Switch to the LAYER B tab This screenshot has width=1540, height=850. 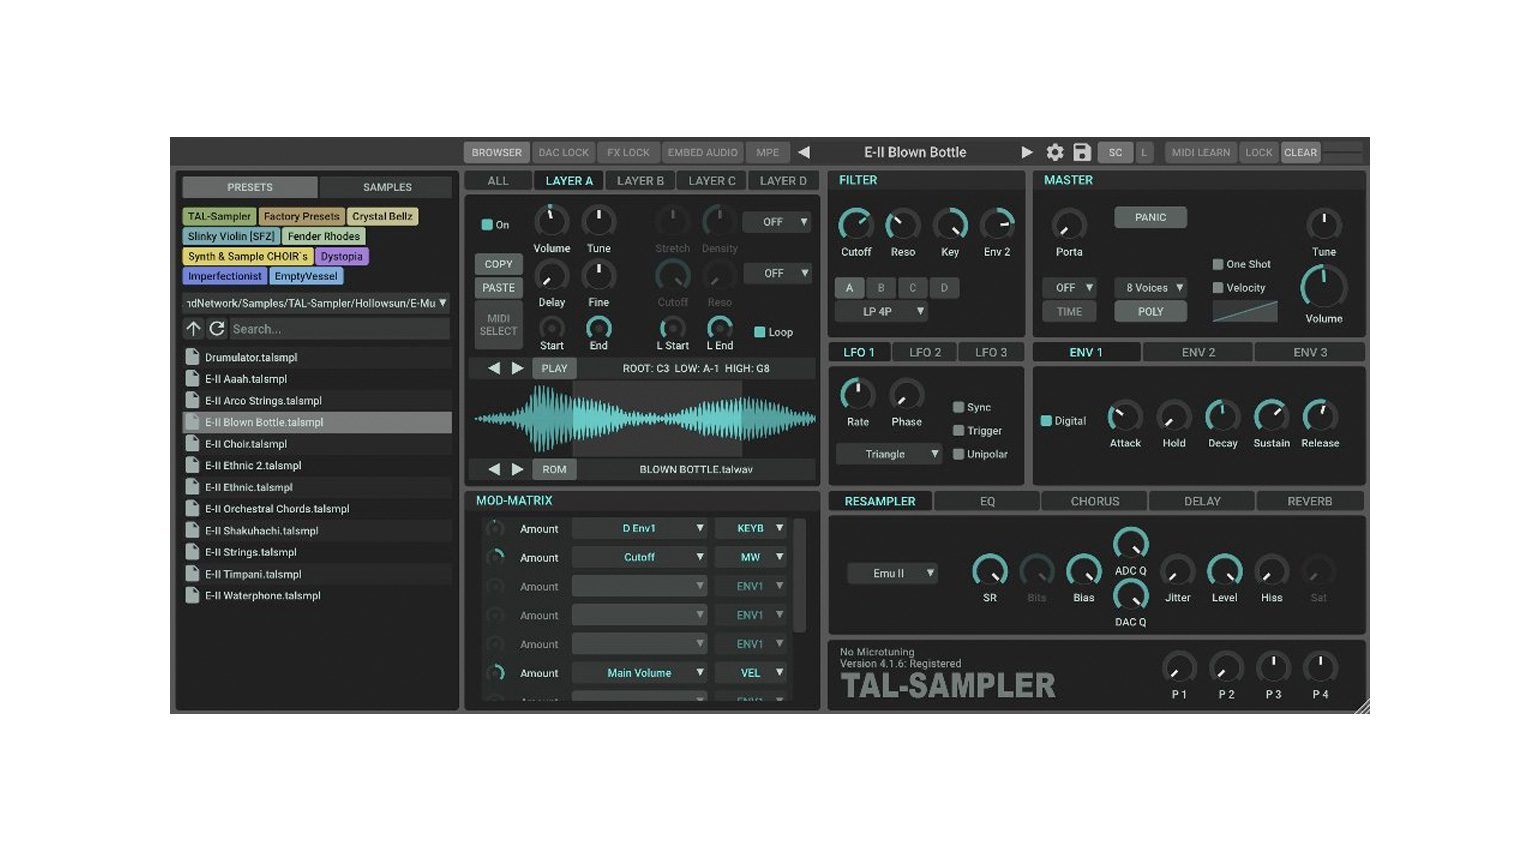640,181
